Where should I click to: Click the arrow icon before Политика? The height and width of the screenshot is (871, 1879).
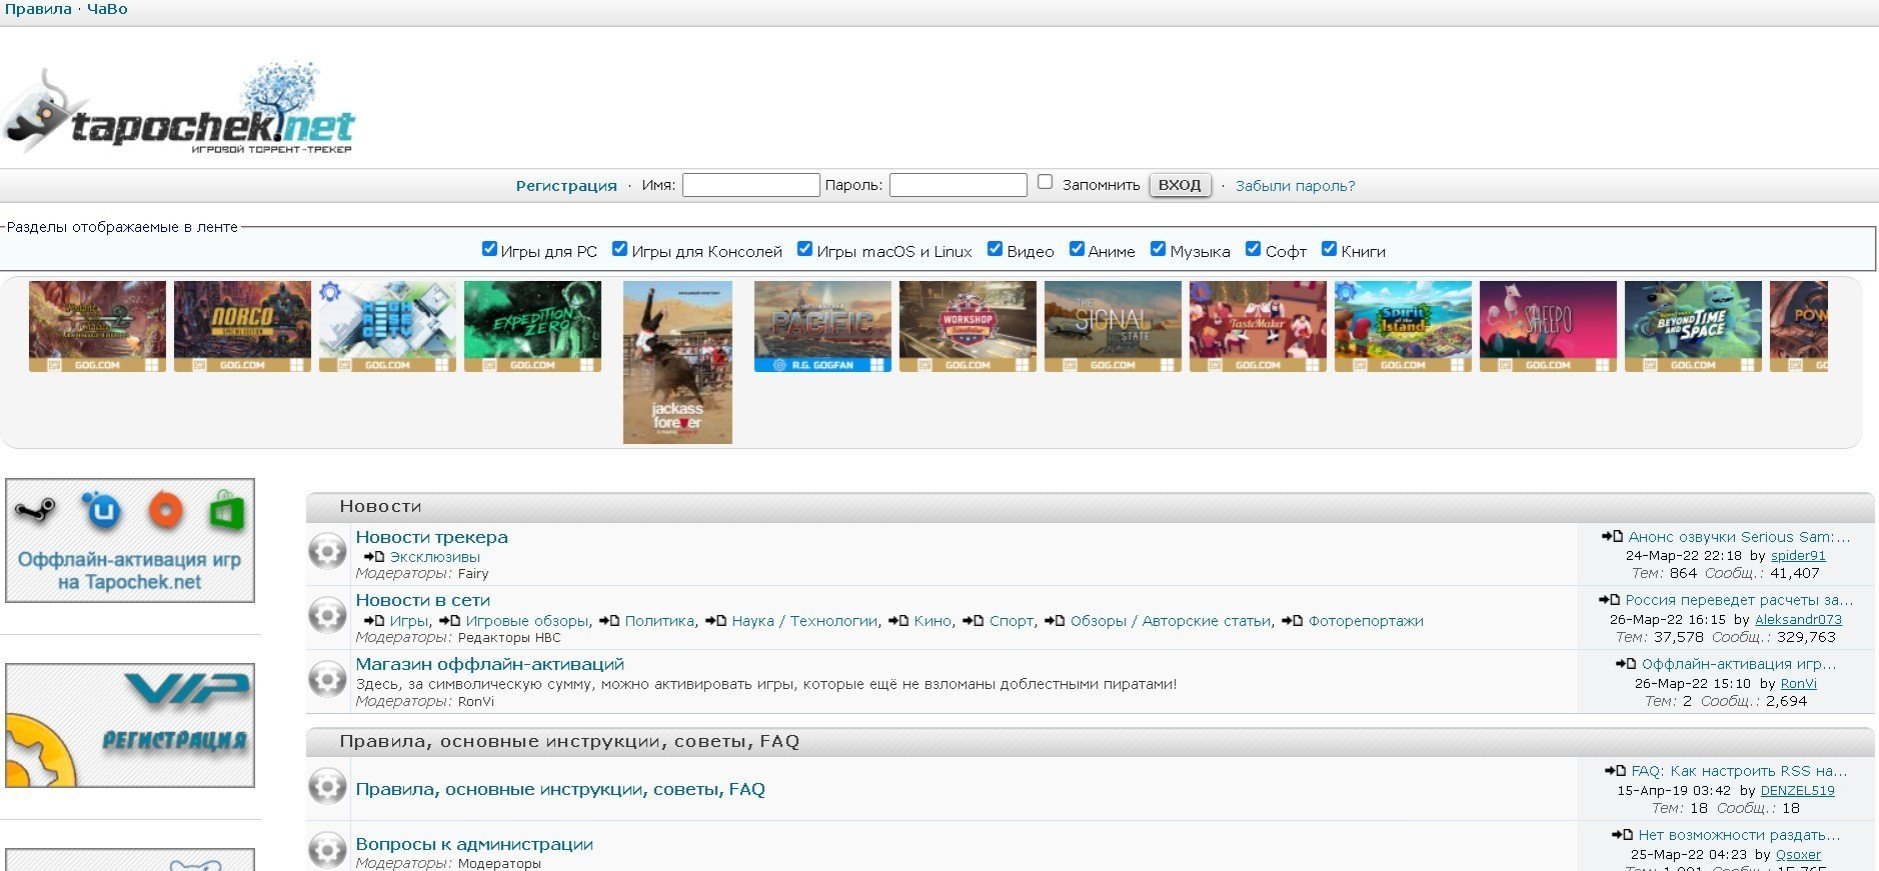point(609,621)
